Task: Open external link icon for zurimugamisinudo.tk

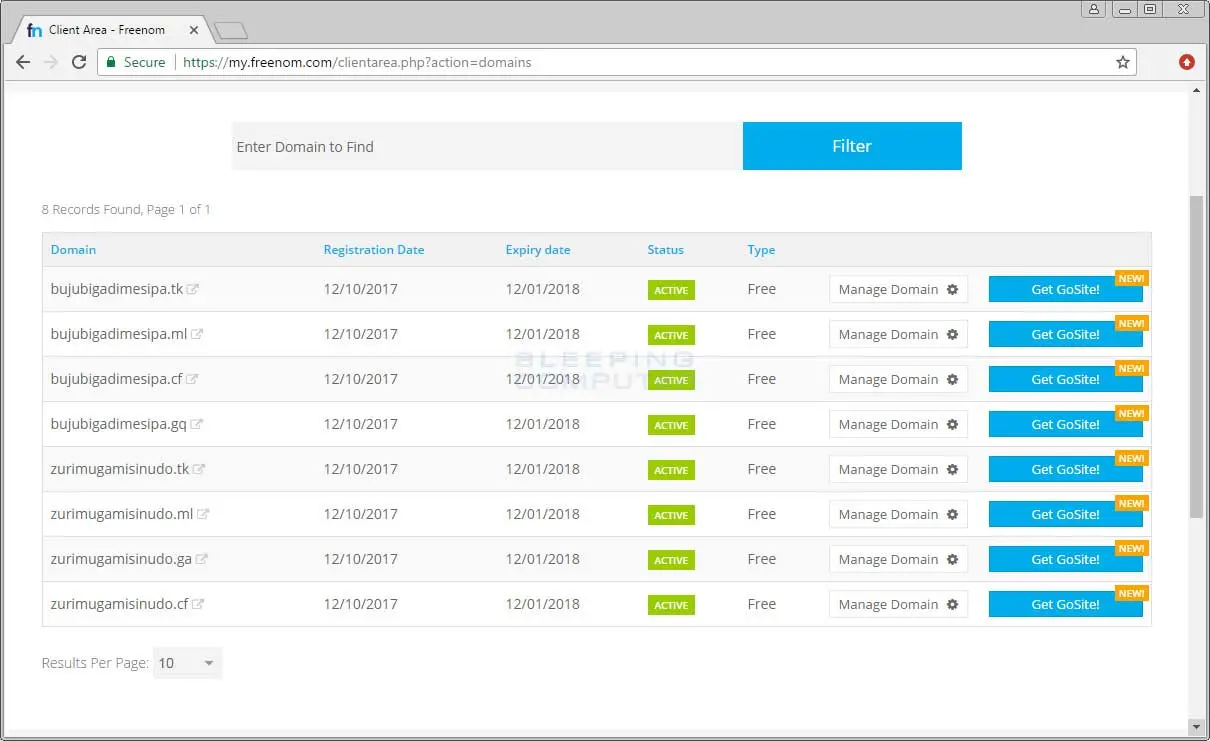Action: click(199, 469)
